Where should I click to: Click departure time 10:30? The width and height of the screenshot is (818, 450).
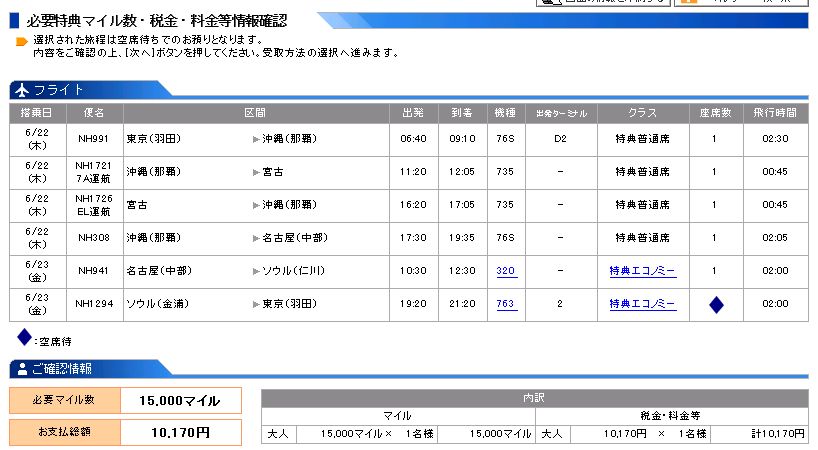pos(413,271)
